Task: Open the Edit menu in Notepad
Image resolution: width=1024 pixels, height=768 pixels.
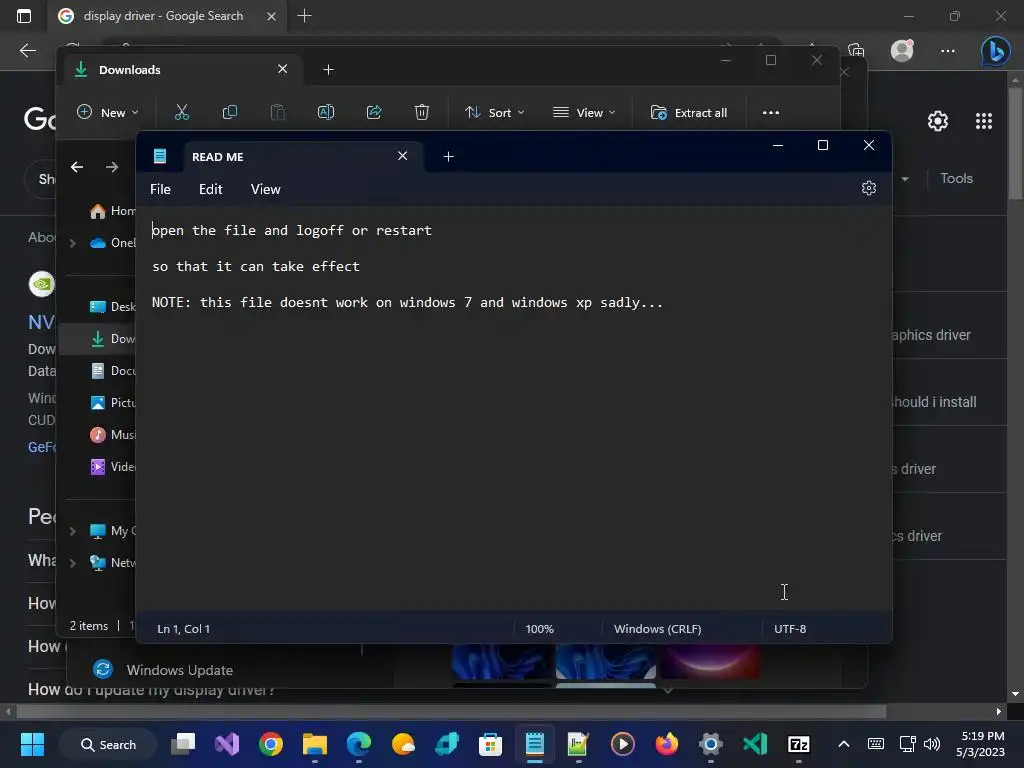Action: click(210, 189)
